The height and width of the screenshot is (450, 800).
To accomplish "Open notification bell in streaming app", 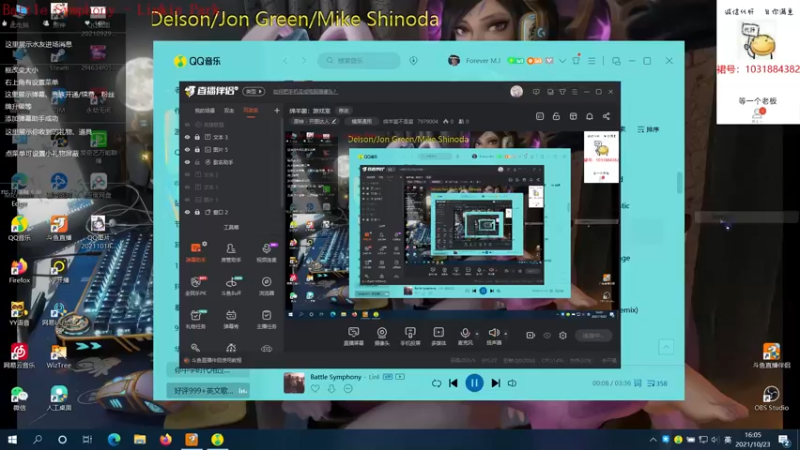I will (589, 116).
